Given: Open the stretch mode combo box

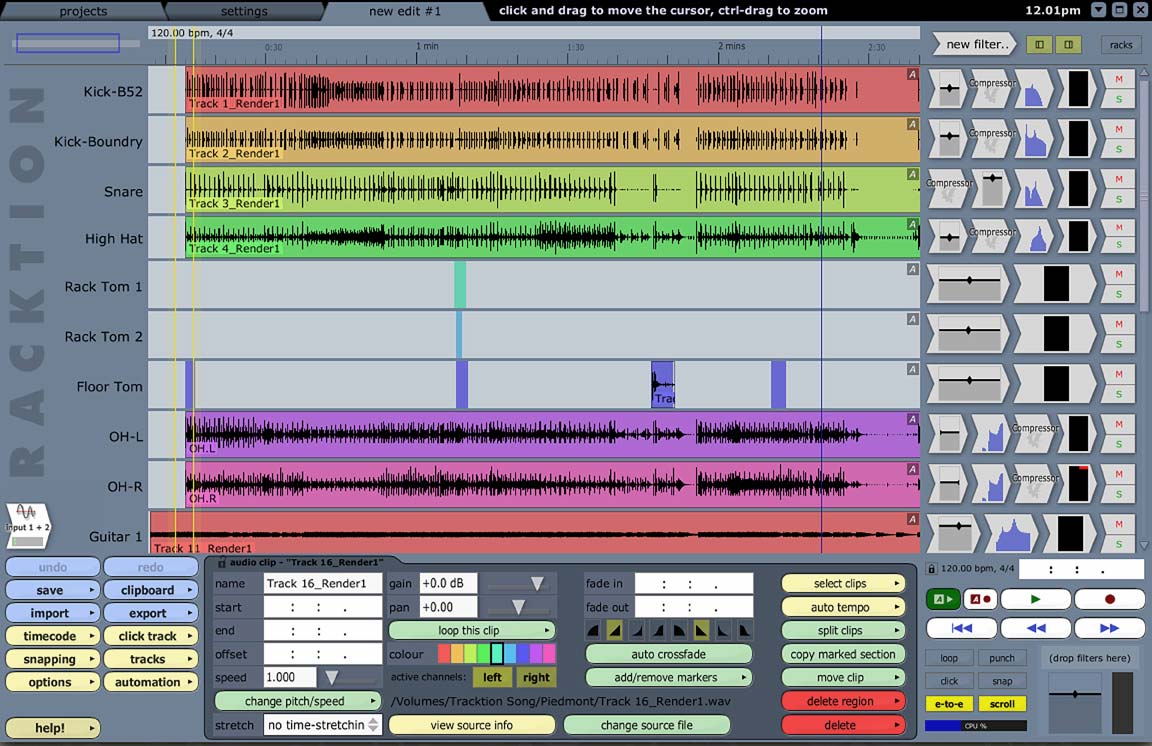Looking at the screenshot, I should [x=323, y=725].
